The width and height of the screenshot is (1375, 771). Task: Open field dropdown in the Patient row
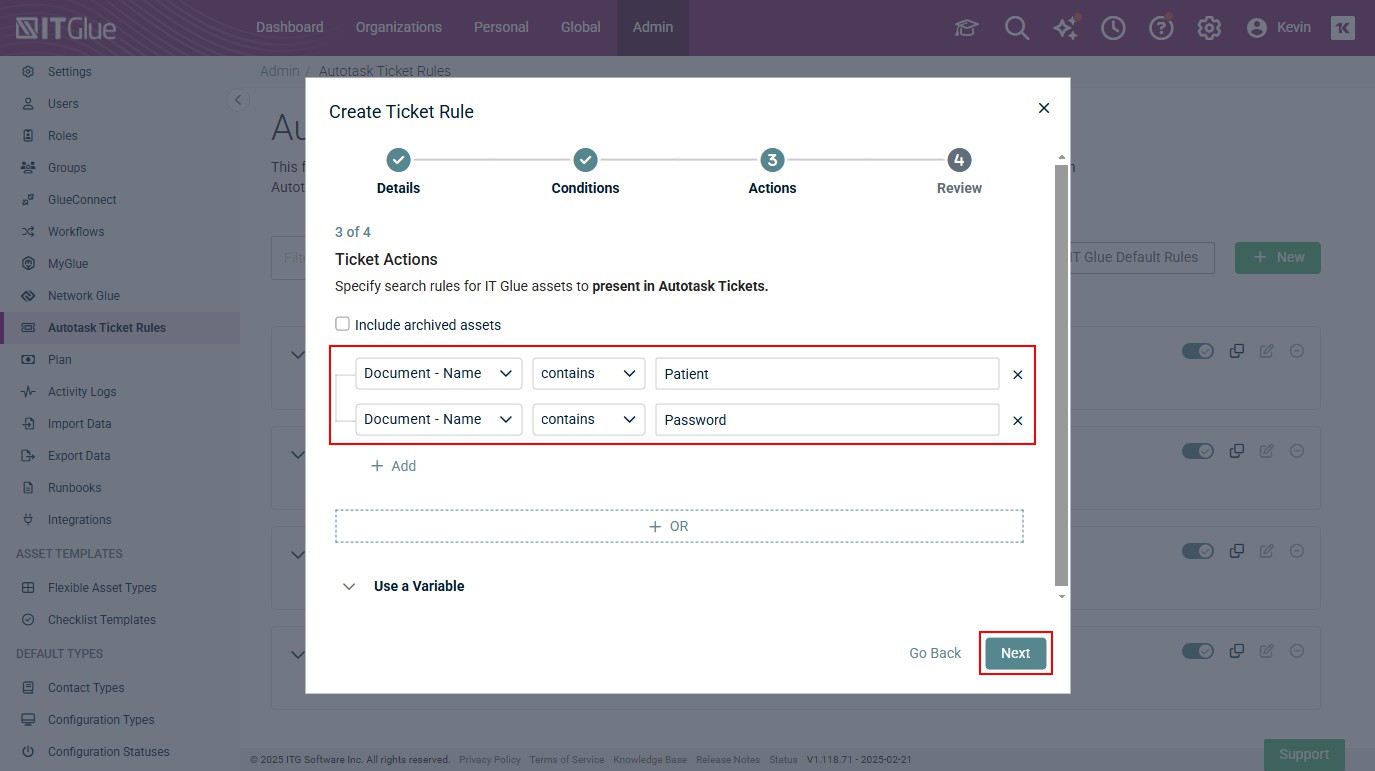[x=439, y=374]
